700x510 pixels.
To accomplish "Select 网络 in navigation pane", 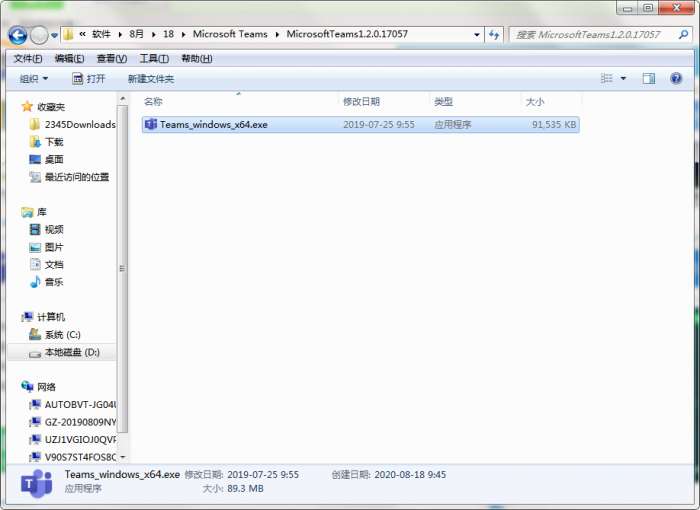I will click(46, 387).
